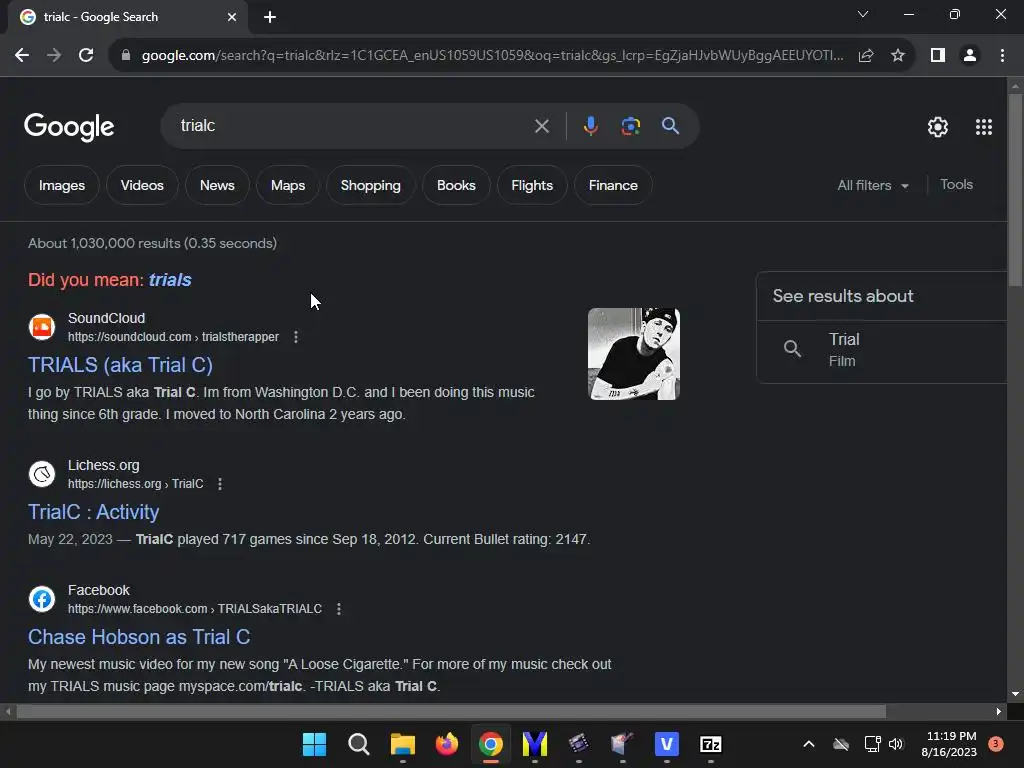Clear the search box text

click(541, 126)
